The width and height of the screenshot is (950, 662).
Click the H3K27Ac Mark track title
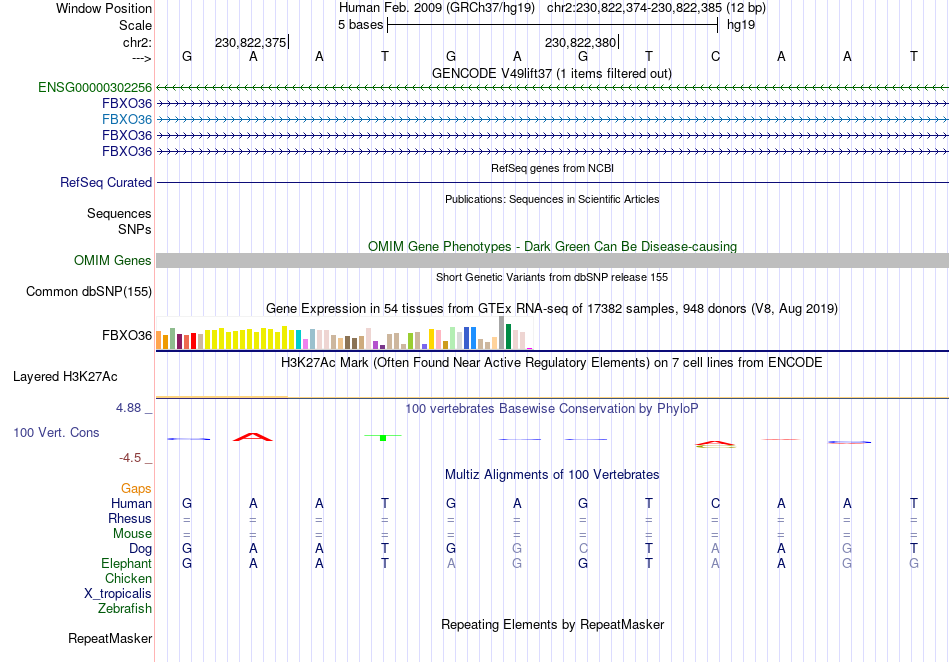click(552, 363)
